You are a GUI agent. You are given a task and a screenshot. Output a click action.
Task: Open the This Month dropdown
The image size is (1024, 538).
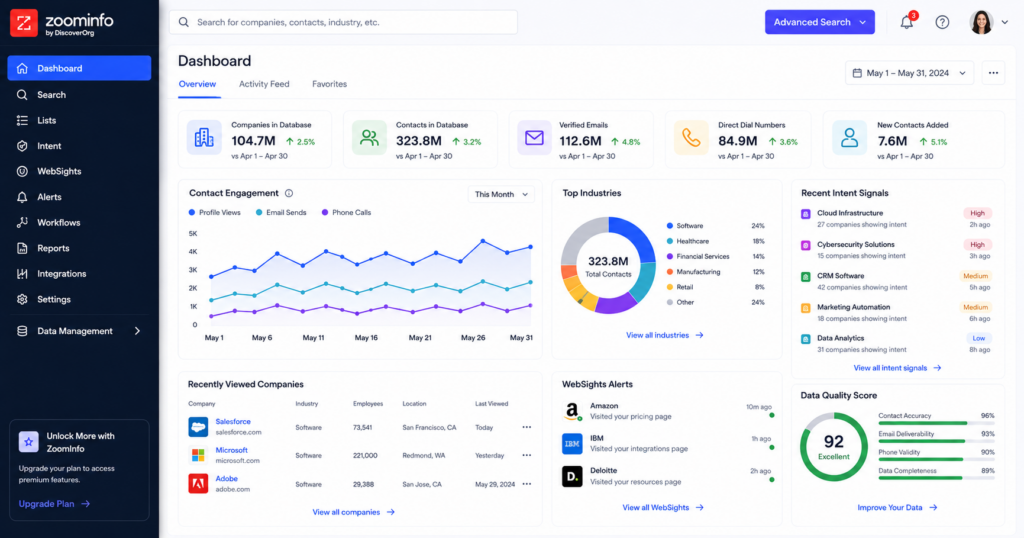[501, 194]
